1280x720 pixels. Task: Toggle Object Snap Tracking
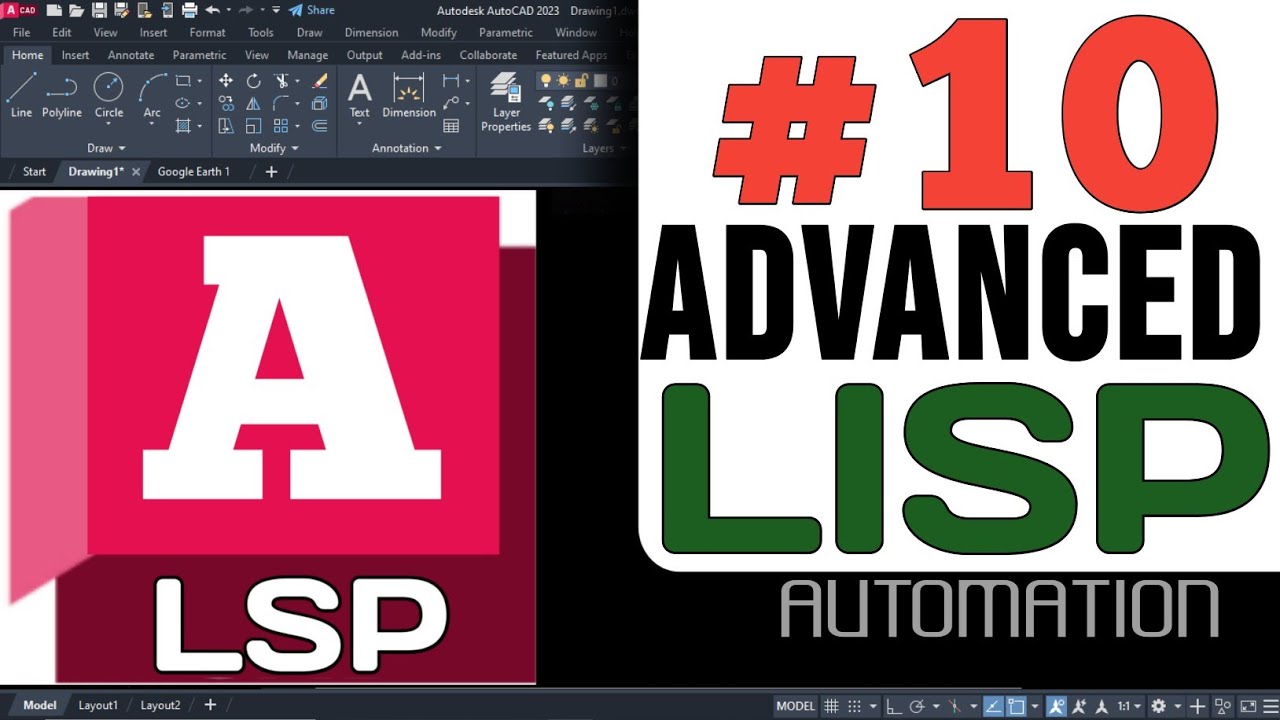pos(992,706)
